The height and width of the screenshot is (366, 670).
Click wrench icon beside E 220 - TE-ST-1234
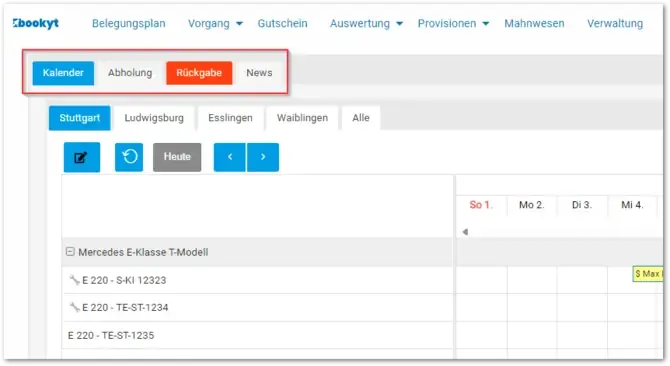click(x=74, y=307)
